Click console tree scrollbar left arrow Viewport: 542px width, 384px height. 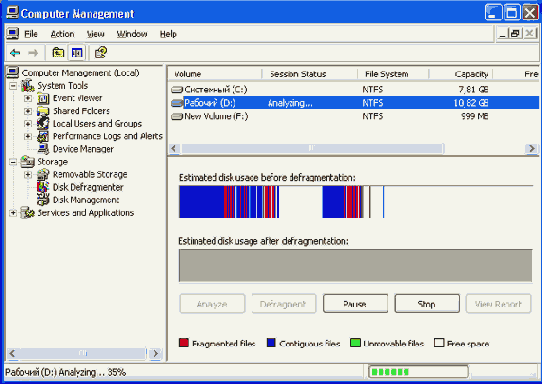12,353
